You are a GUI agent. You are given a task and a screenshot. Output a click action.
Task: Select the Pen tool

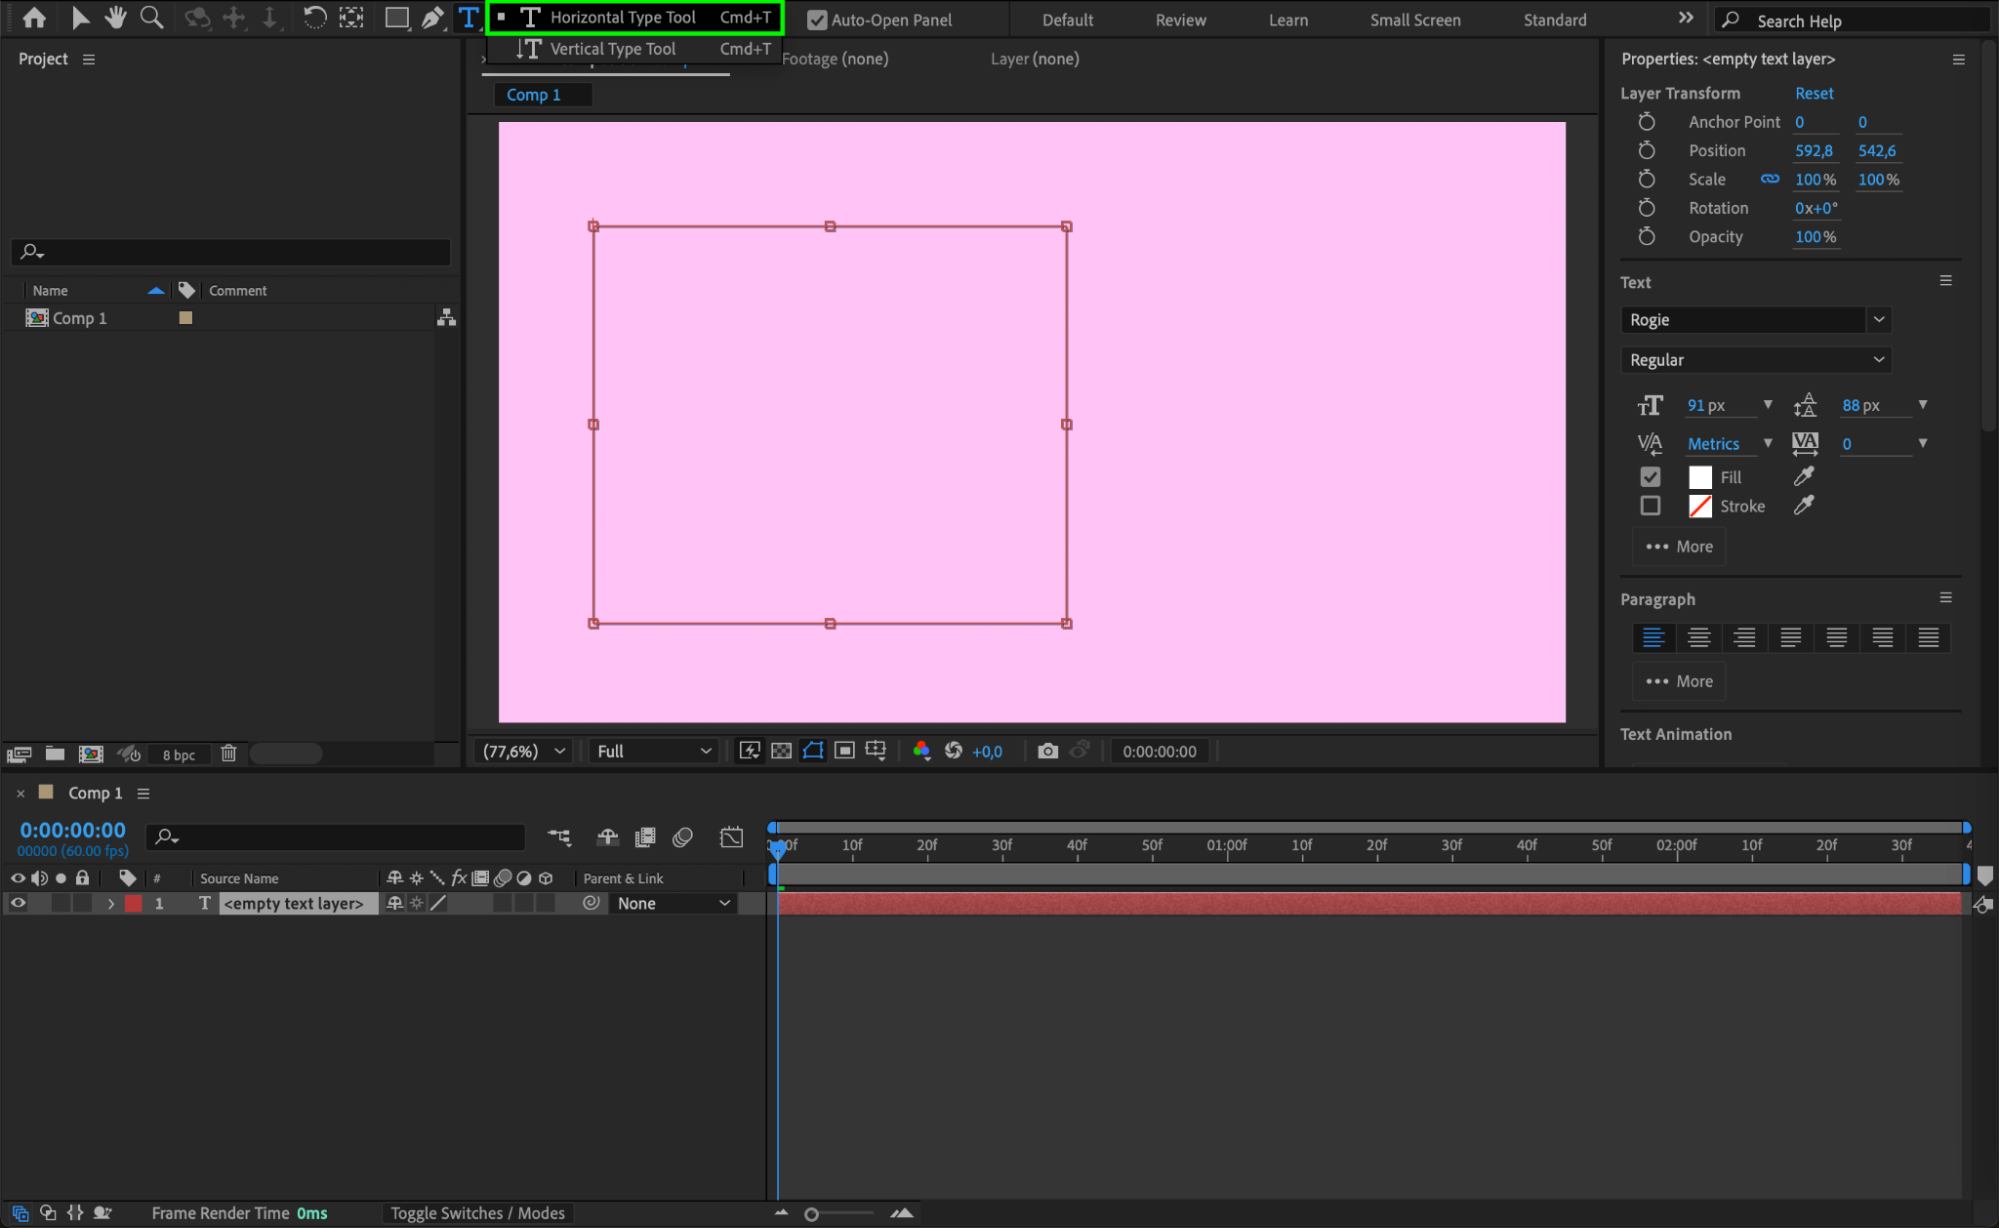pyautogui.click(x=432, y=17)
